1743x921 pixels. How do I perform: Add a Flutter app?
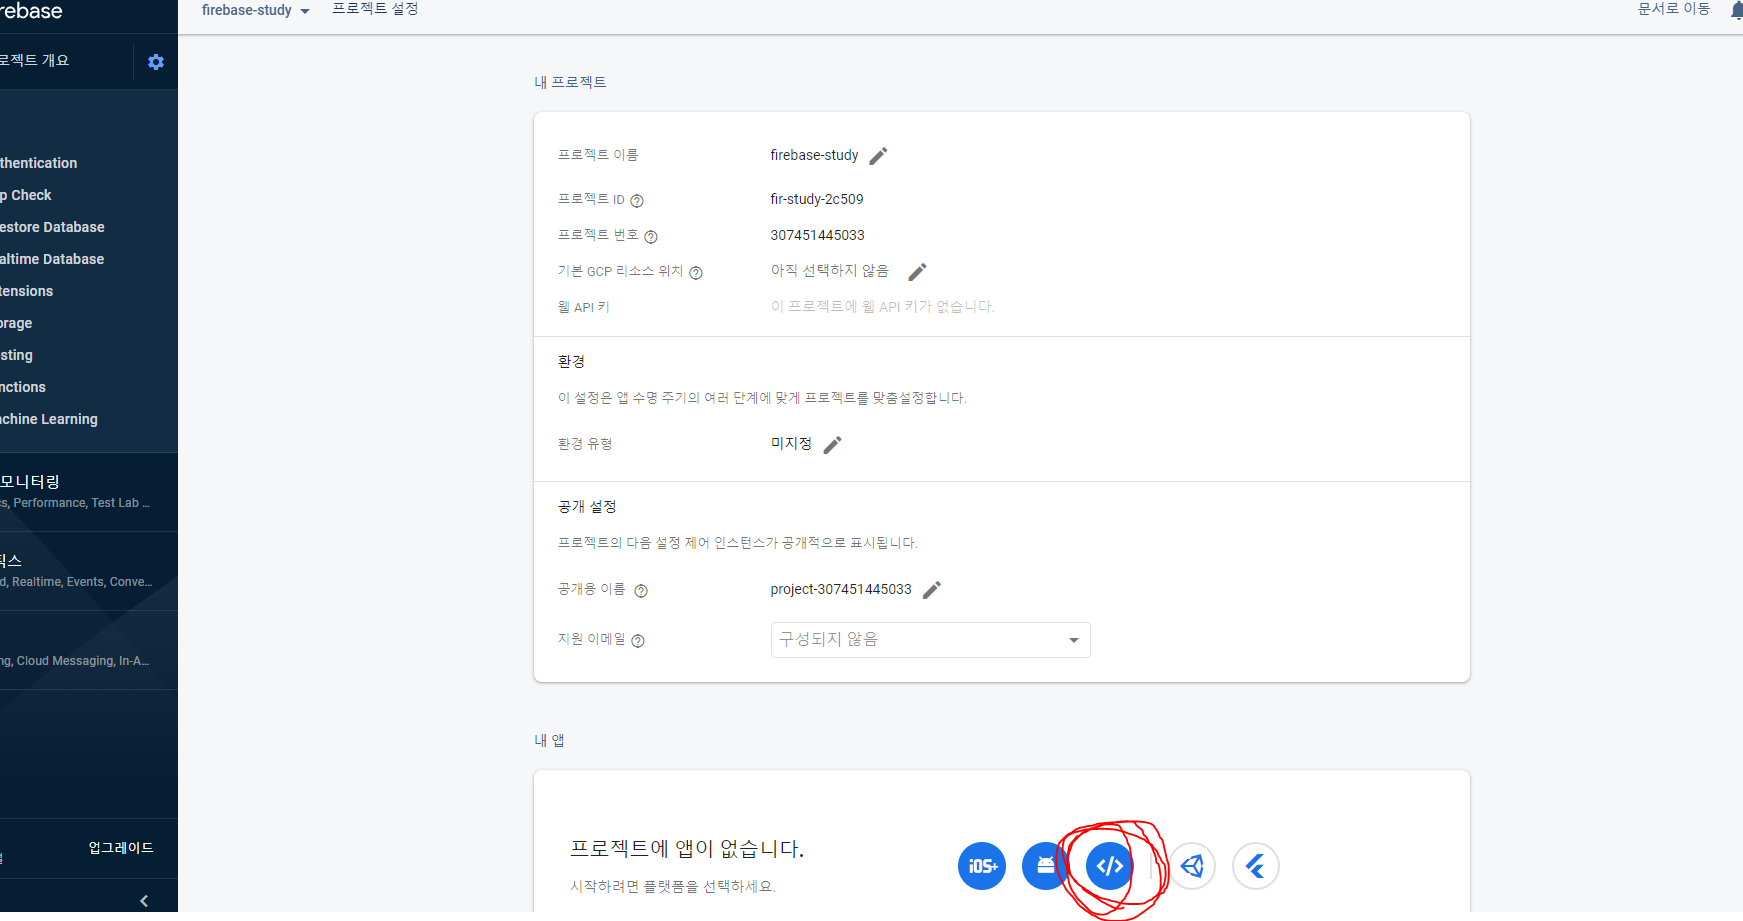coord(1256,866)
